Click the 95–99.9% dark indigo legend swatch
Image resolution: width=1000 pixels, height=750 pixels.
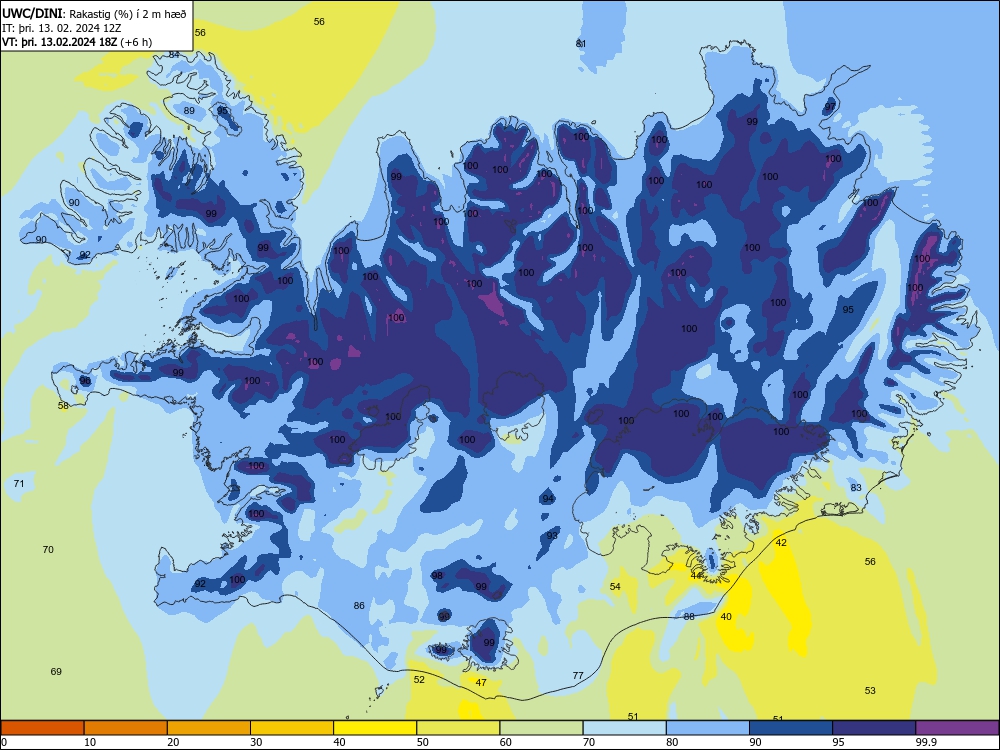[874, 728]
